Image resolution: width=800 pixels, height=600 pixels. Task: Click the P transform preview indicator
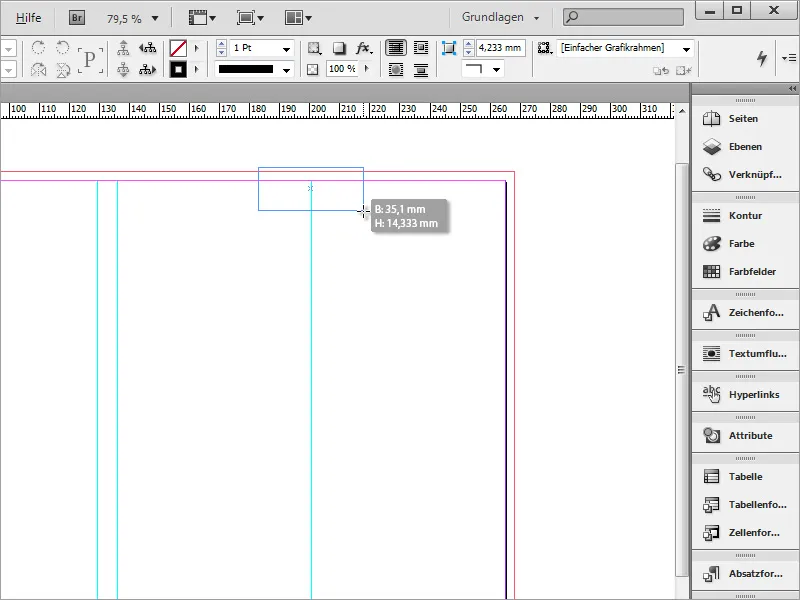tap(90, 60)
